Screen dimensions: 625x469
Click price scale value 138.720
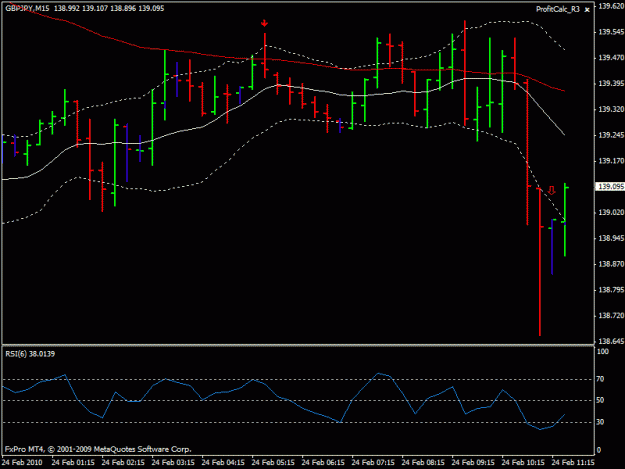611,316
